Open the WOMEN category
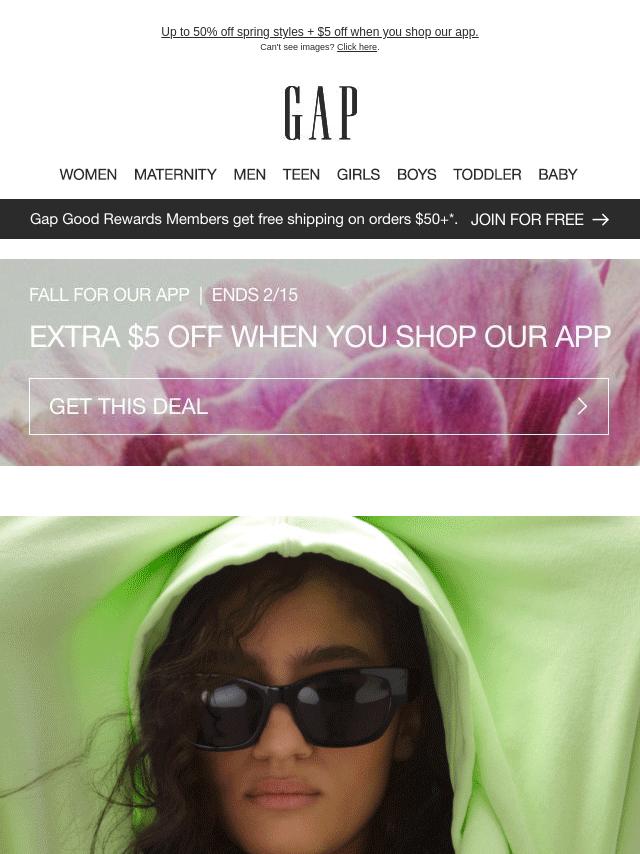 coord(88,174)
